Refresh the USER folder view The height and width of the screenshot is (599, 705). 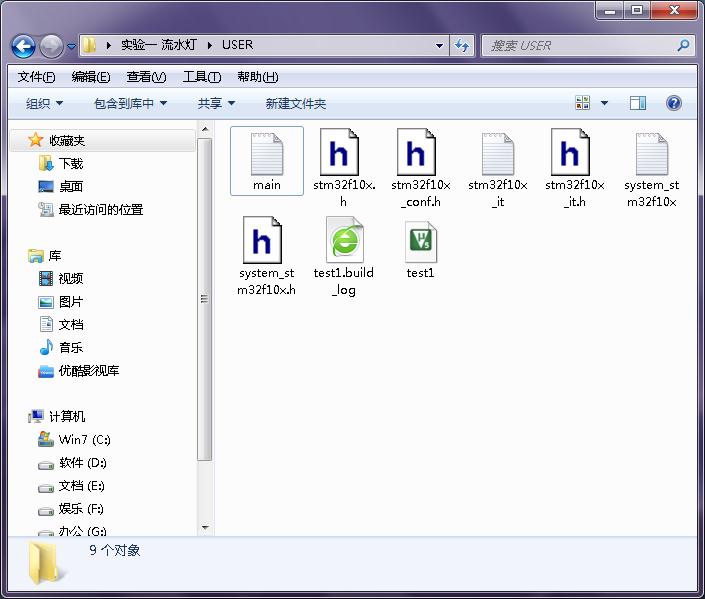tap(462, 45)
